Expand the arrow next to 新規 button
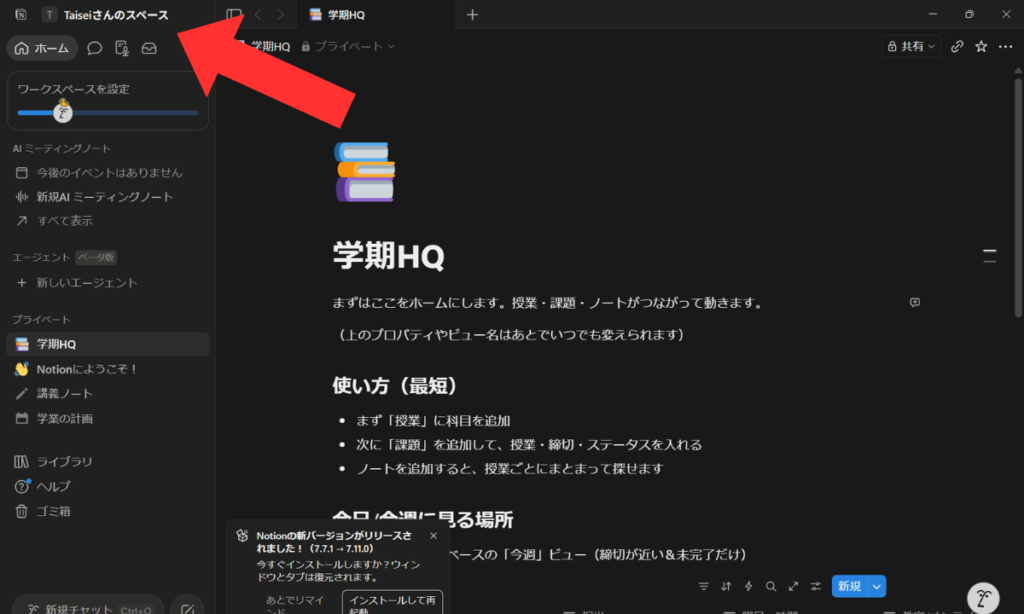The height and width of the screenshot is (614, 1024). 877,586
